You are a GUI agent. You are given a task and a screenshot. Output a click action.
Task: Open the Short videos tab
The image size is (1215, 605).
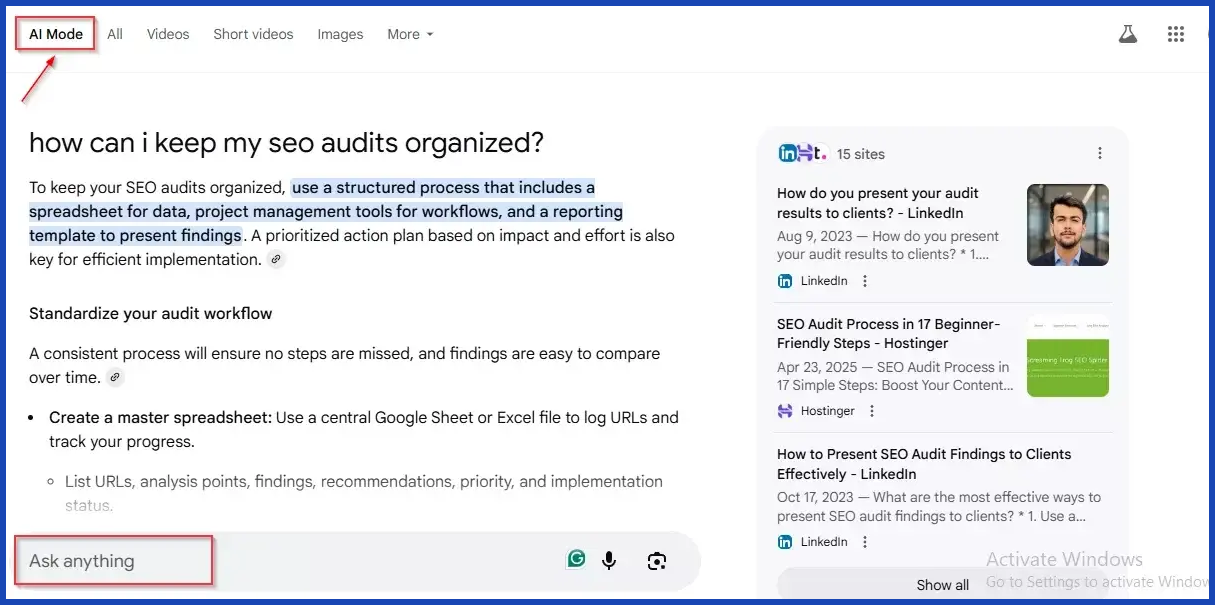point(253,34)
